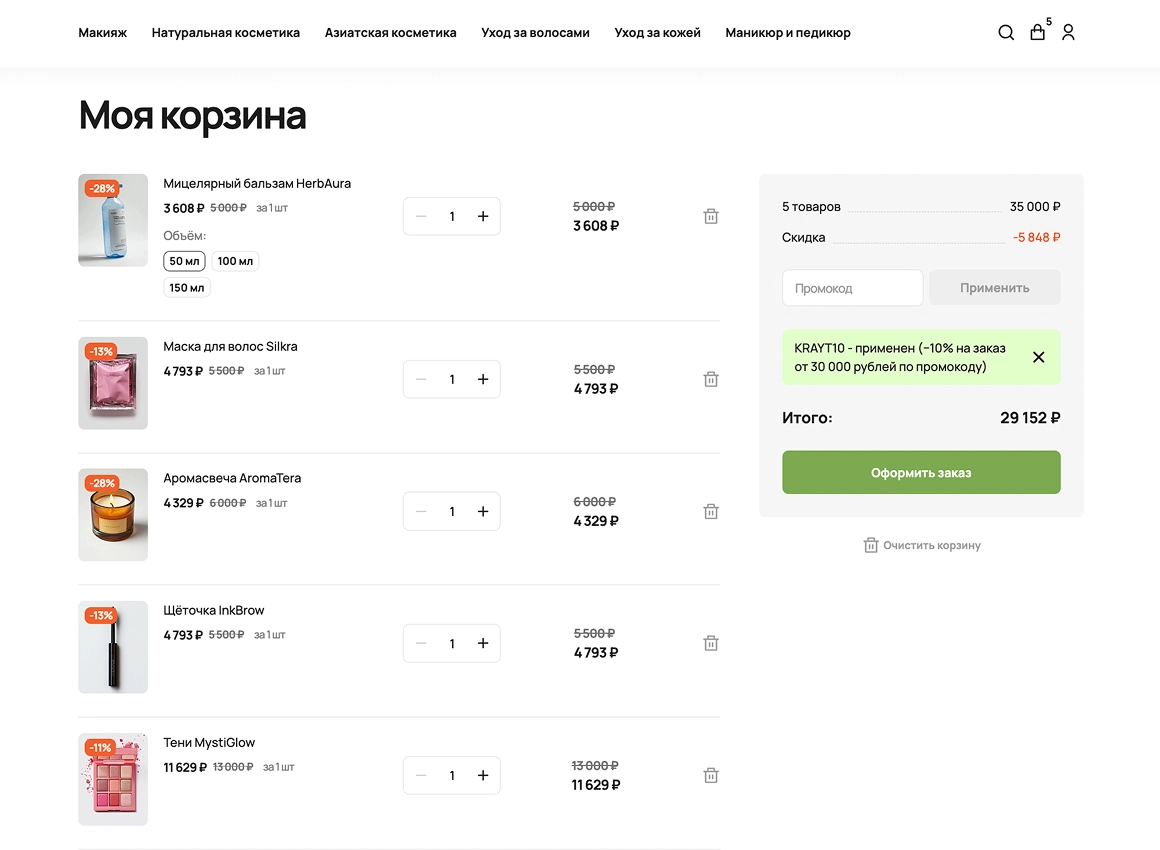1160x850 pixels.
Task: Delete Аромасвеча AromaTera using trash icon
Action: pyautogui.click(x=711, y=511)
